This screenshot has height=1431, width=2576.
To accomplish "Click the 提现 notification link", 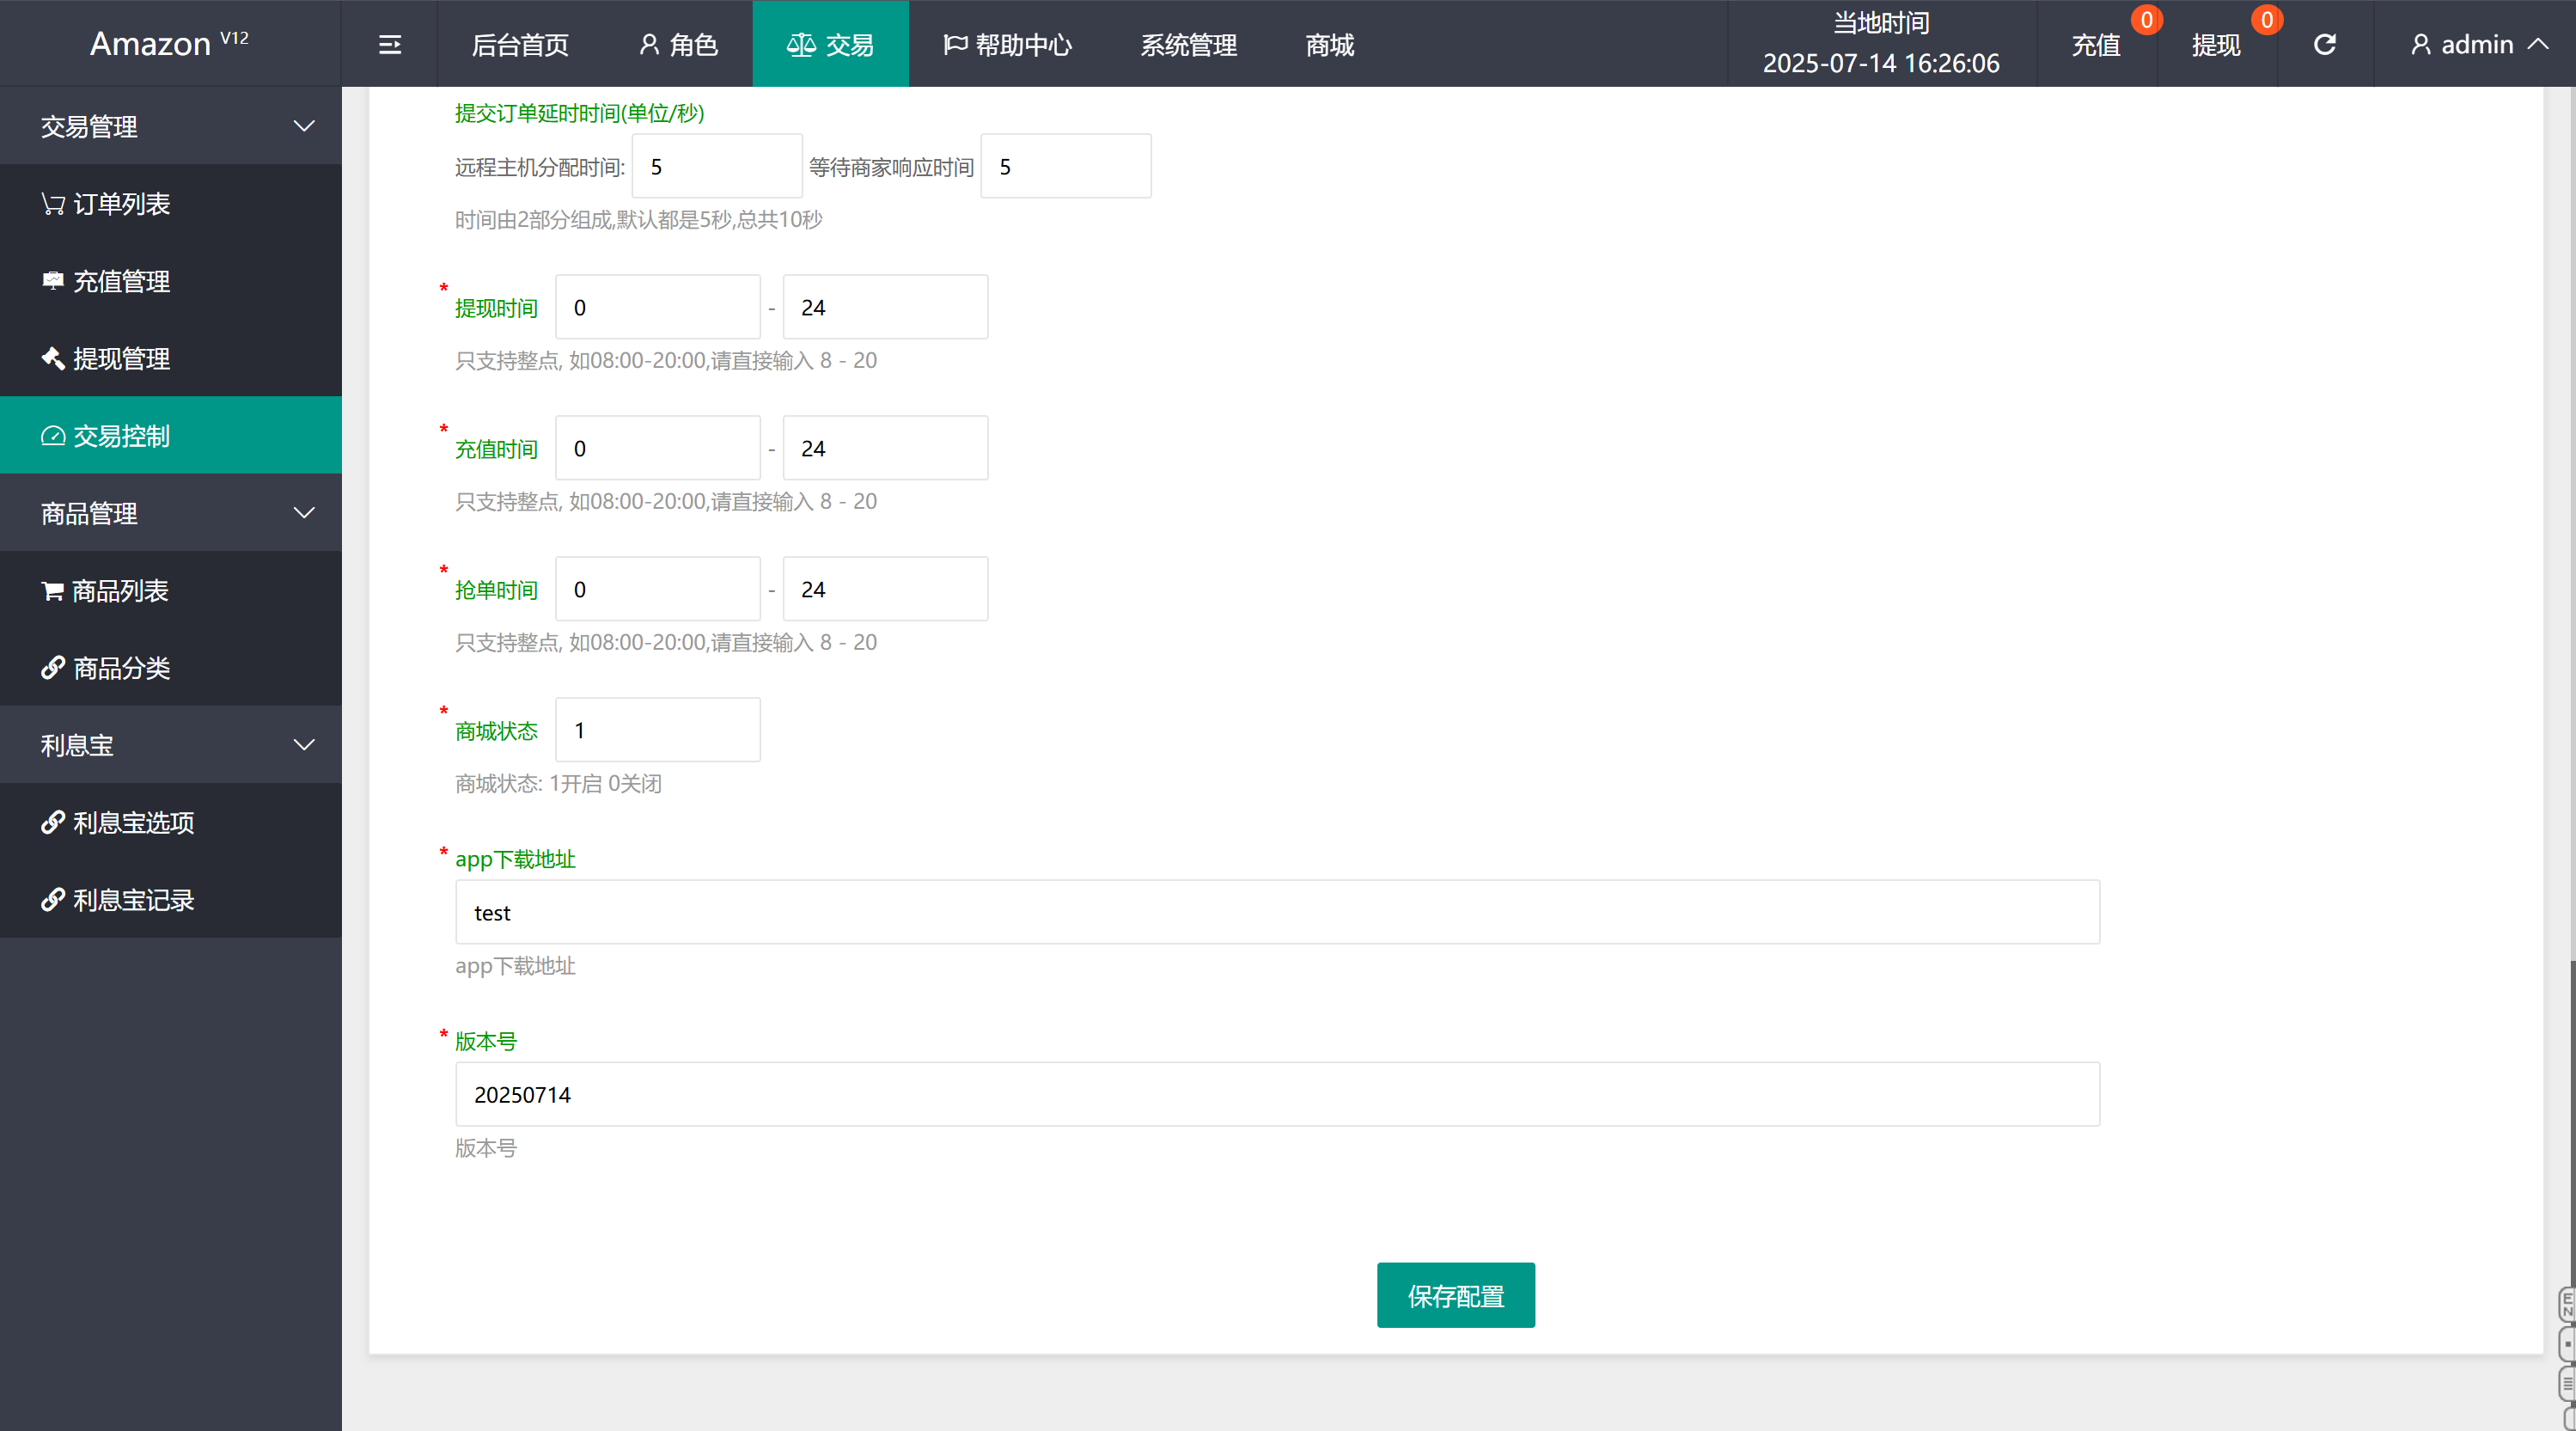I will (x=2215, y=44).
